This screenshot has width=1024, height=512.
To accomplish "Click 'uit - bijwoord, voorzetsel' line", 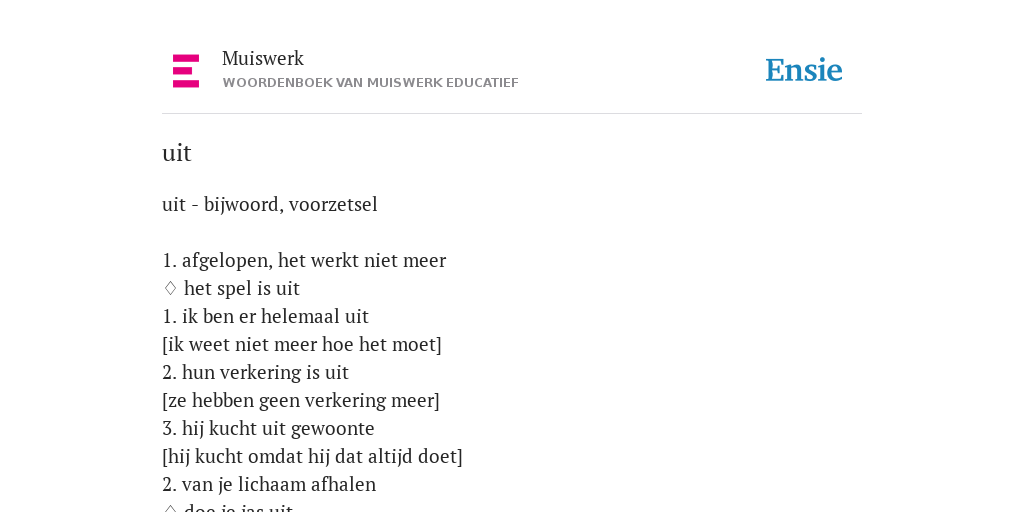I will (x=270, y=204).
